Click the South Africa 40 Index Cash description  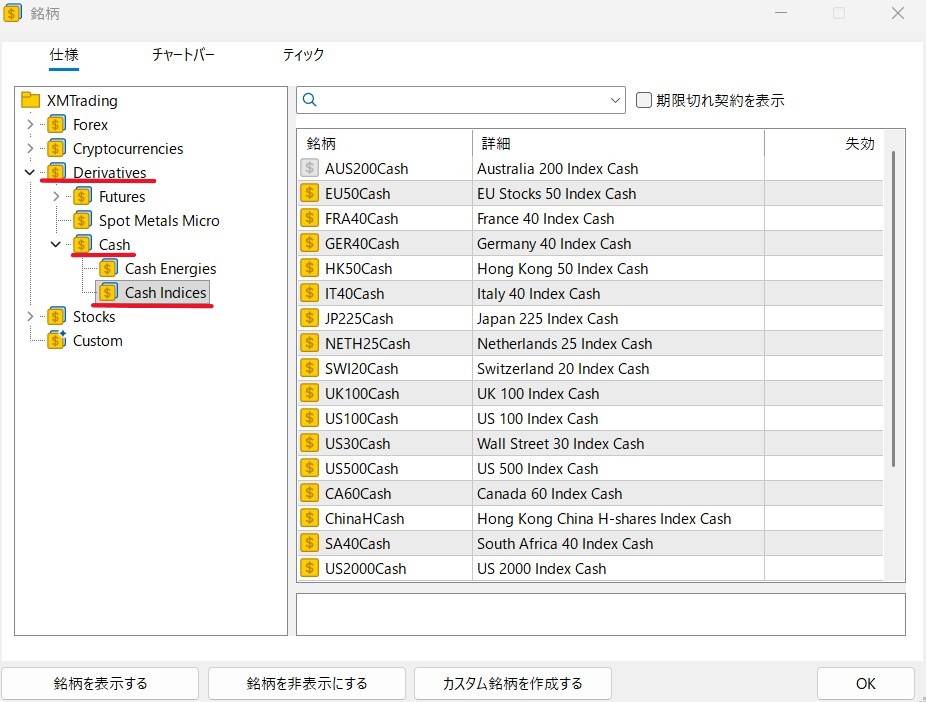point(565,544)
